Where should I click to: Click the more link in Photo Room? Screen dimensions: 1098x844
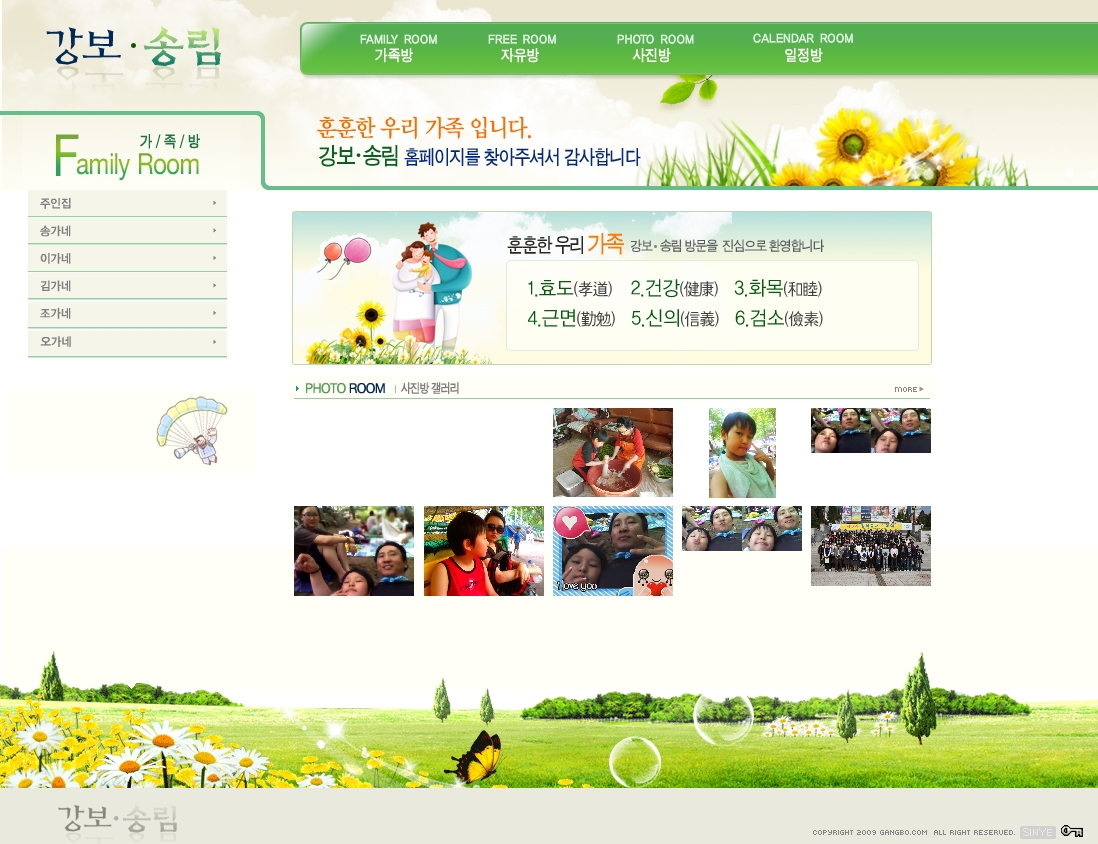point(908,389)
